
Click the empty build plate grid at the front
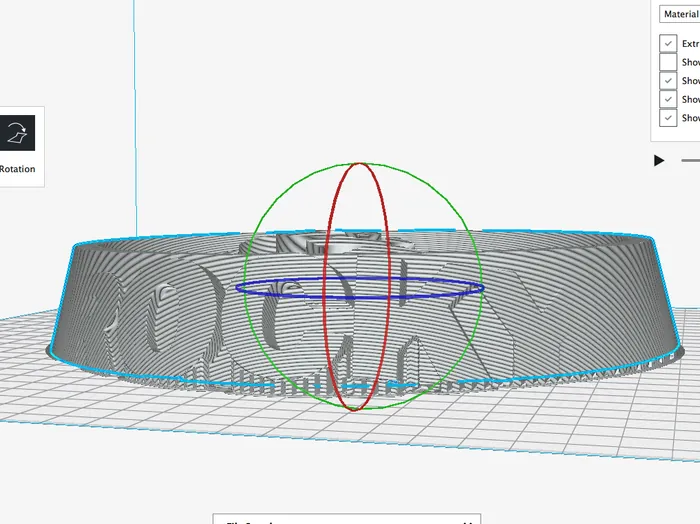coord(350,460)
